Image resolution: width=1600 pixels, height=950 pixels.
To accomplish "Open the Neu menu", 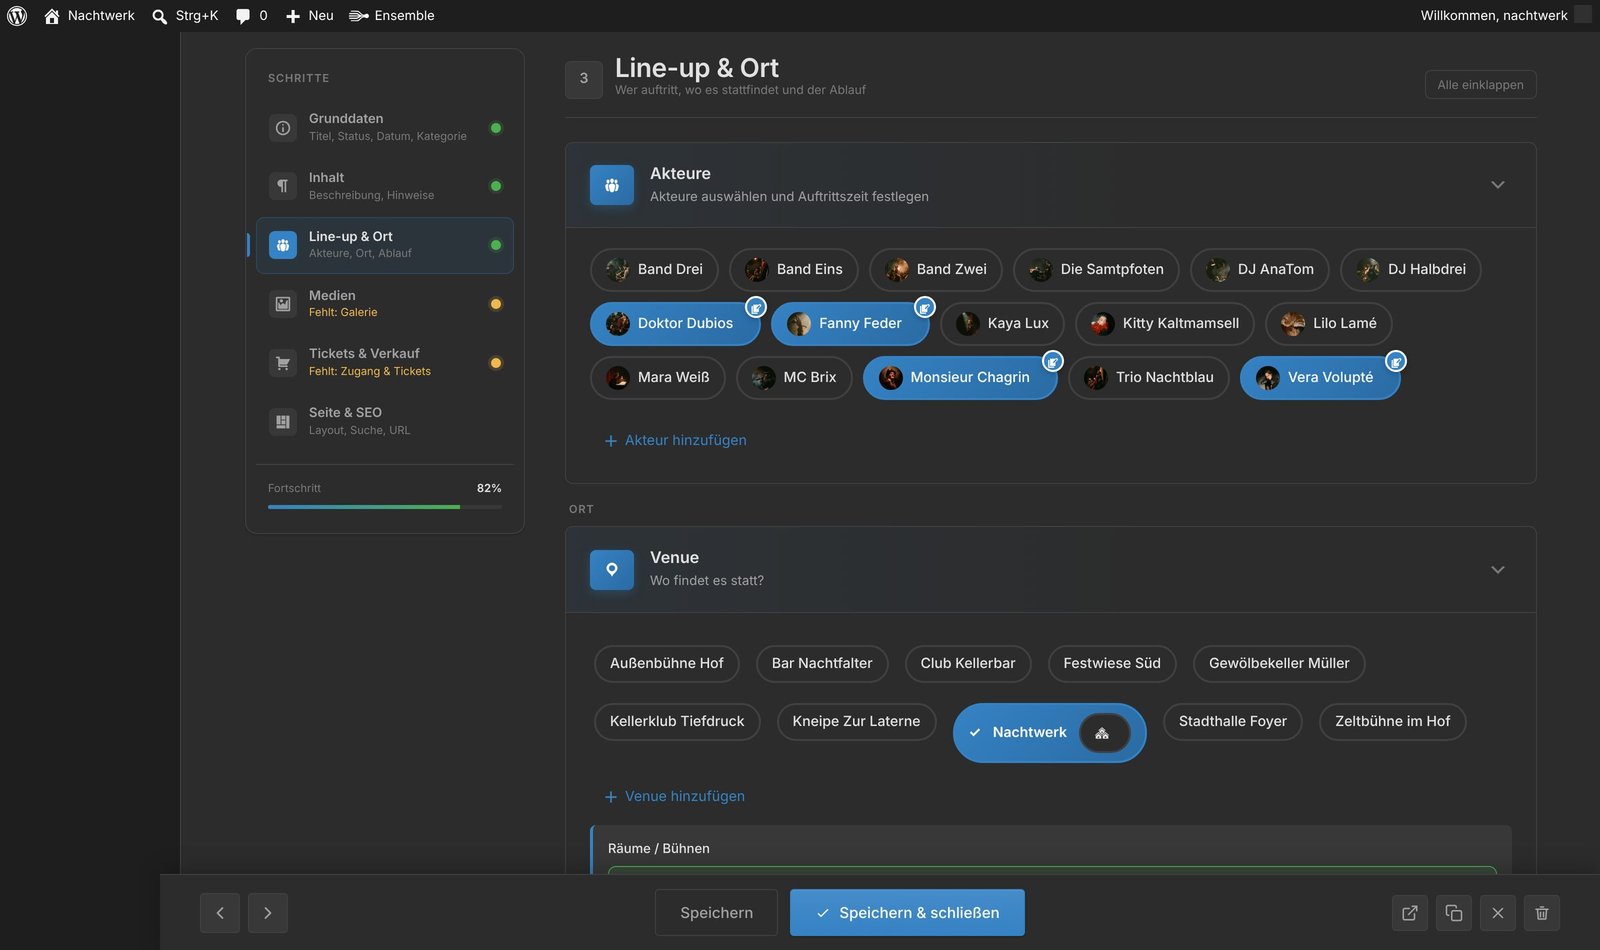I will coord(310,16).
